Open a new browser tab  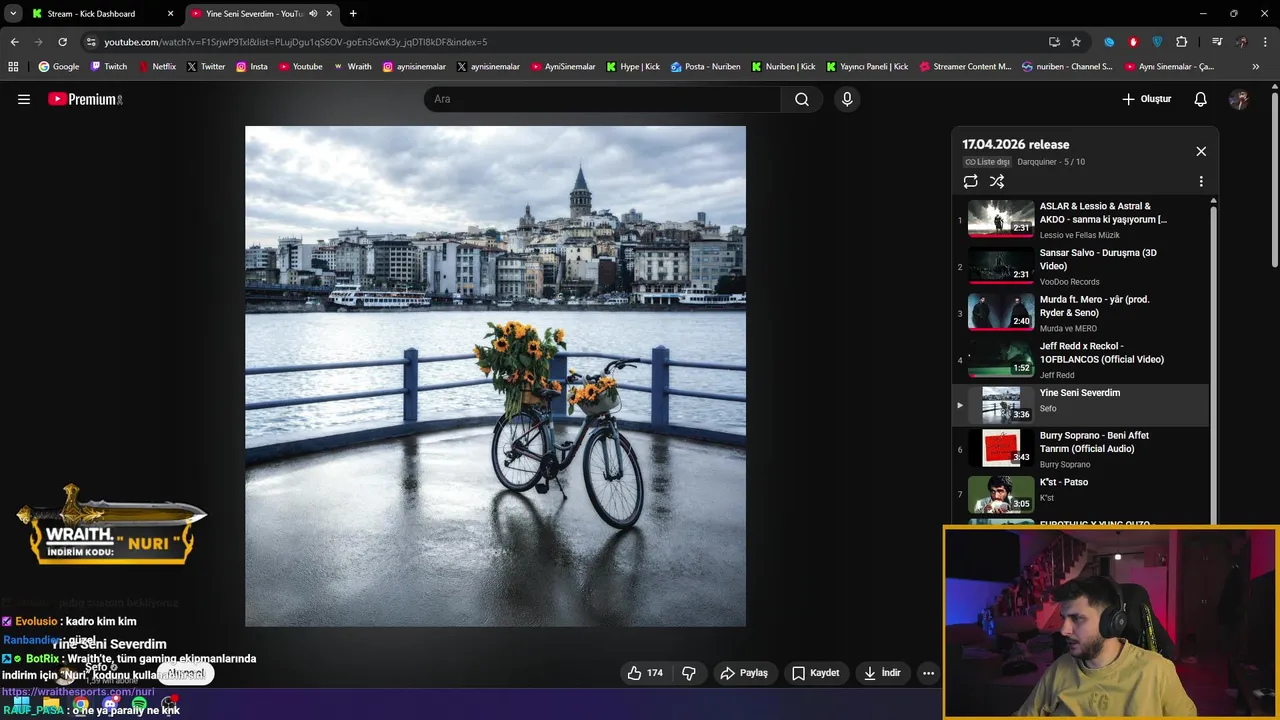[x=353, y=14]
